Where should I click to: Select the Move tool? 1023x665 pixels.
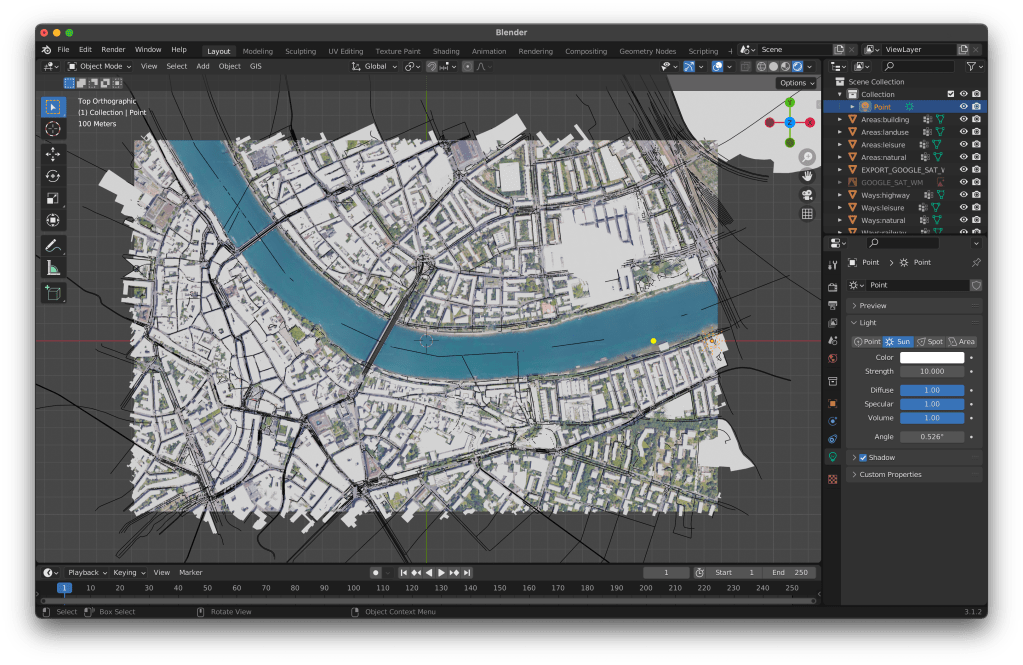click(53, 154)
